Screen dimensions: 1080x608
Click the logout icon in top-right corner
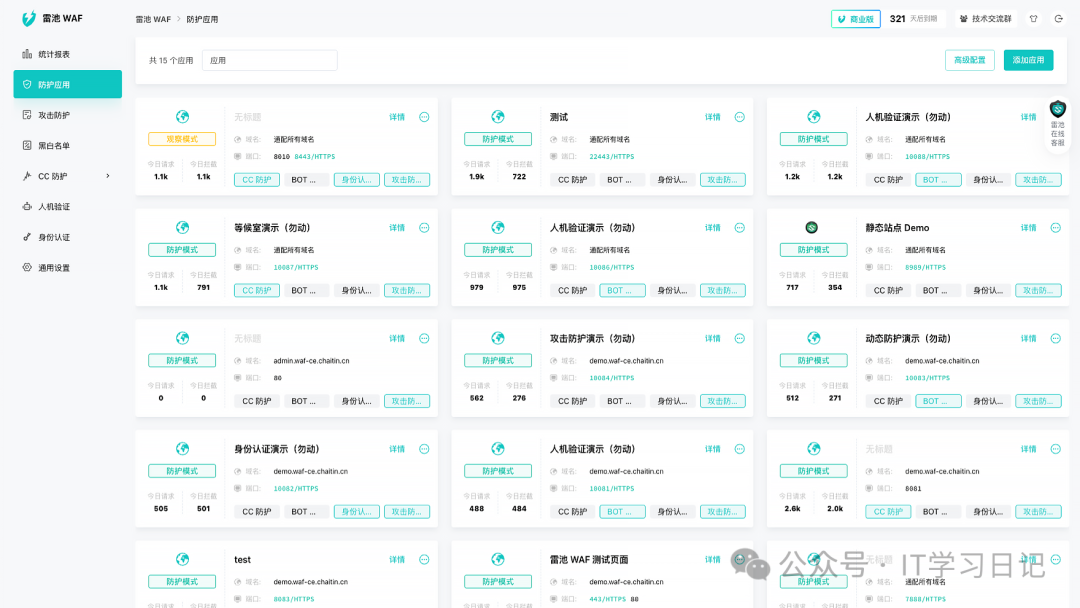(x=1058, y=19)
